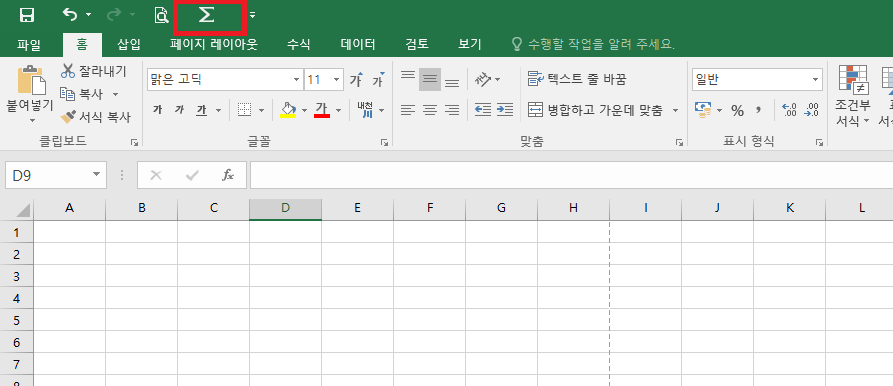Image resolution: width=893 pixels, height=386 pixels.
Task: Toggle align left icon
Action: [408, 110]
